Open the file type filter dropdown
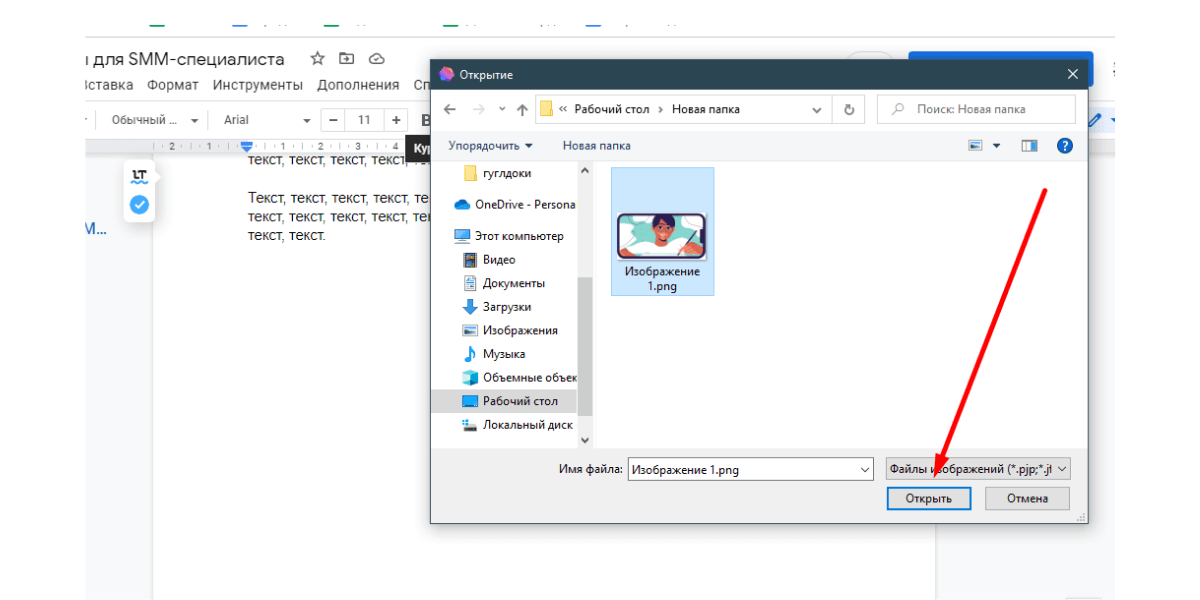The height and width of the screenshot is (600, 1200). [978, 469]
